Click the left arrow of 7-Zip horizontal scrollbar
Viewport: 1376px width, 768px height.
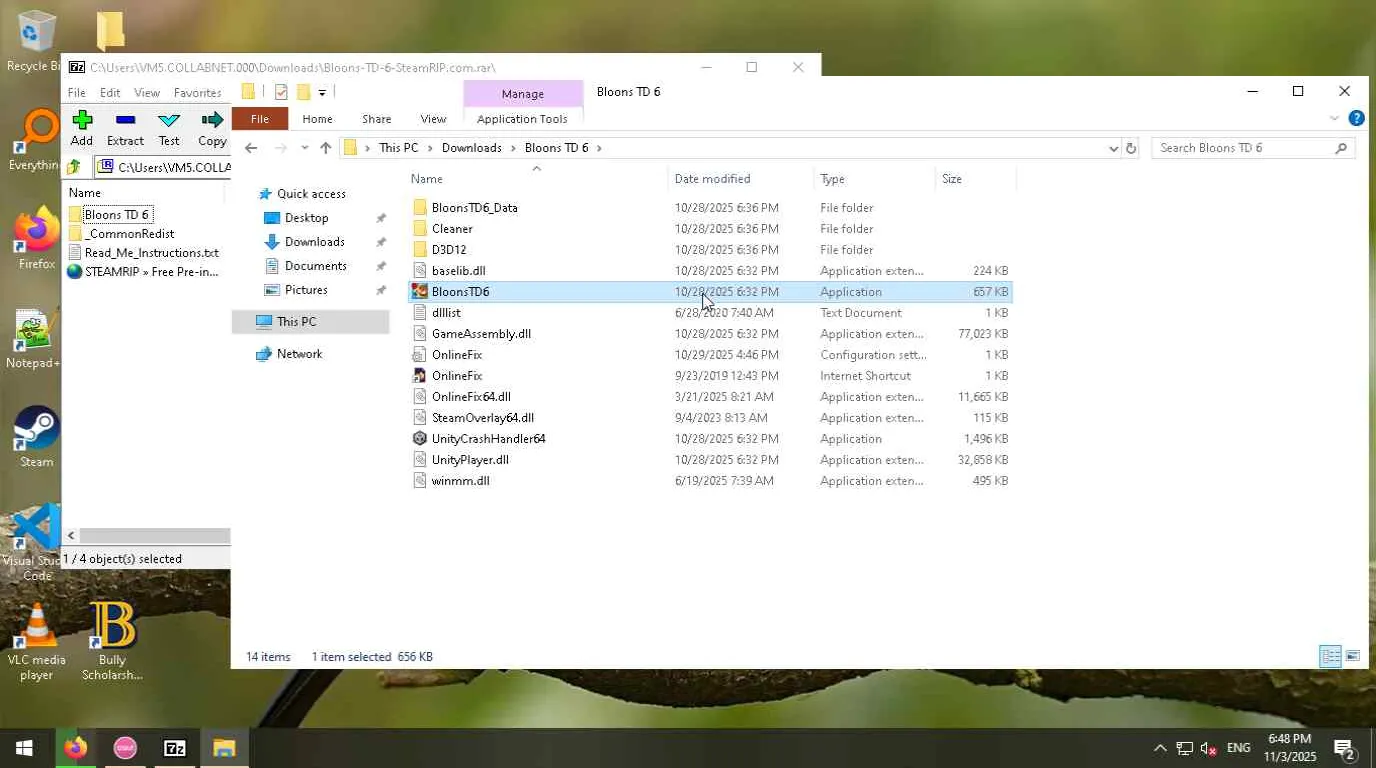(71, 536)
